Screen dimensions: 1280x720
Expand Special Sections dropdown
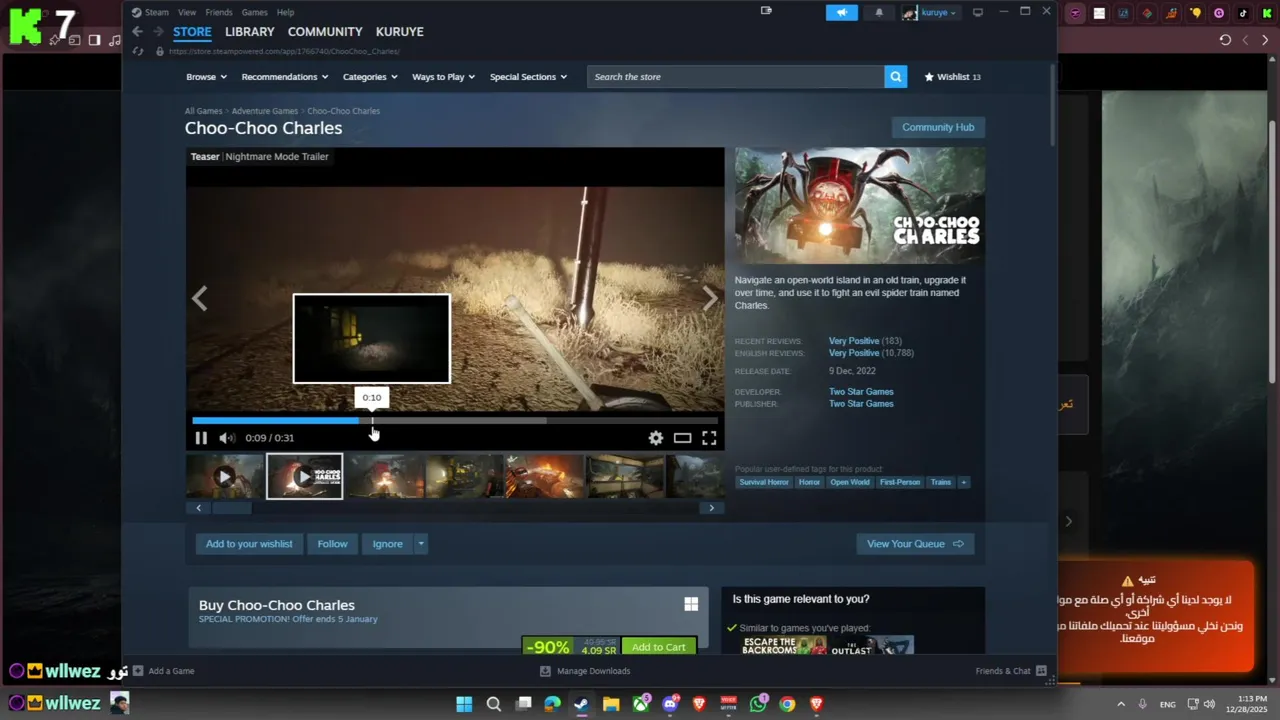528,77
